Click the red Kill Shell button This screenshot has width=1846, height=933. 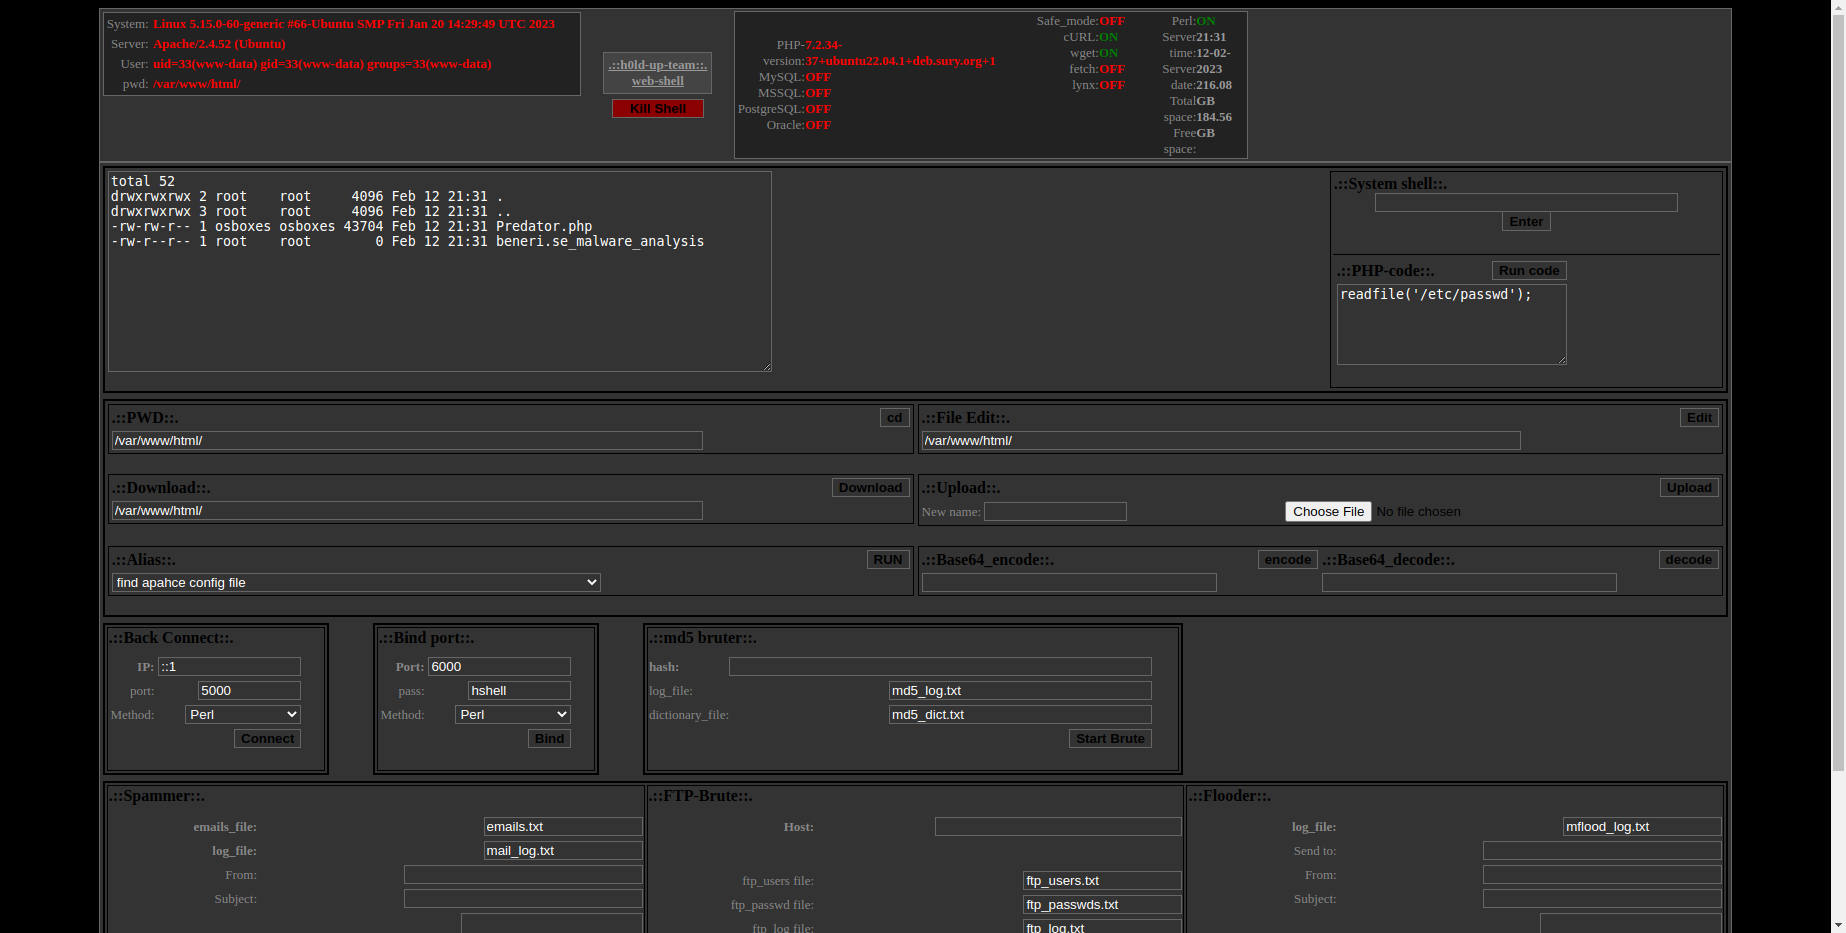657,108
